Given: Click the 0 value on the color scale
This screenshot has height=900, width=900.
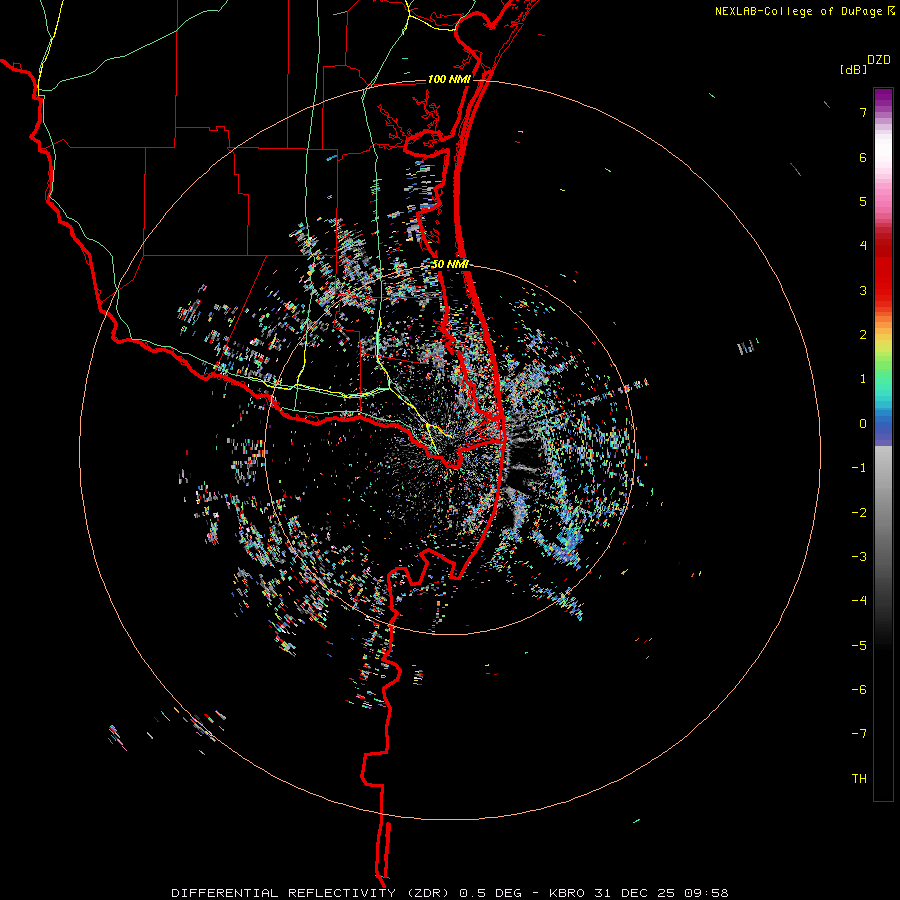Looking at the screenshot, I should click(863, 424).
